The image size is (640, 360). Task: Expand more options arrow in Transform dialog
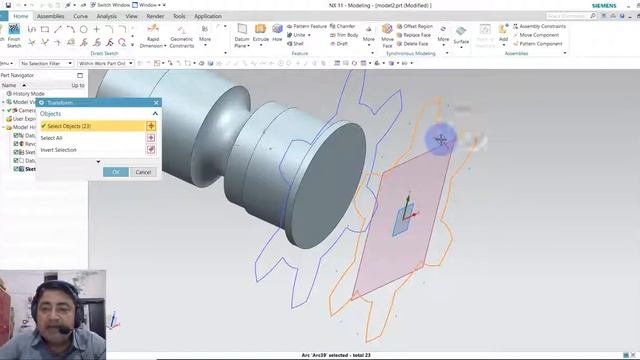pos(98,162)
